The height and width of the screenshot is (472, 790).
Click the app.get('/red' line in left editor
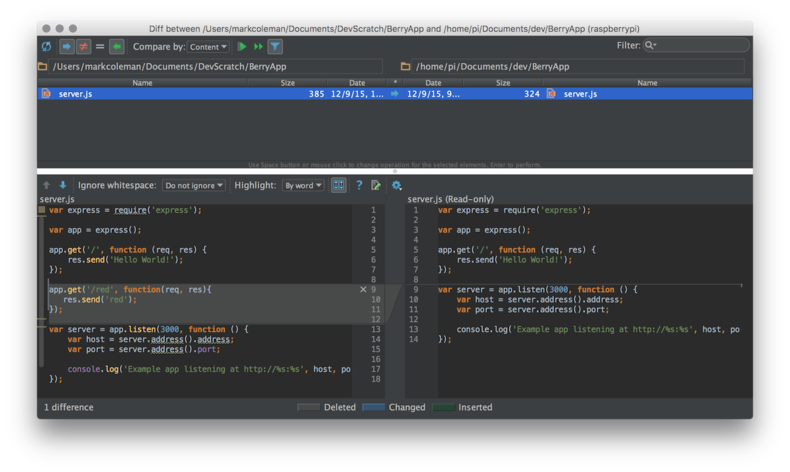(130, 289)
